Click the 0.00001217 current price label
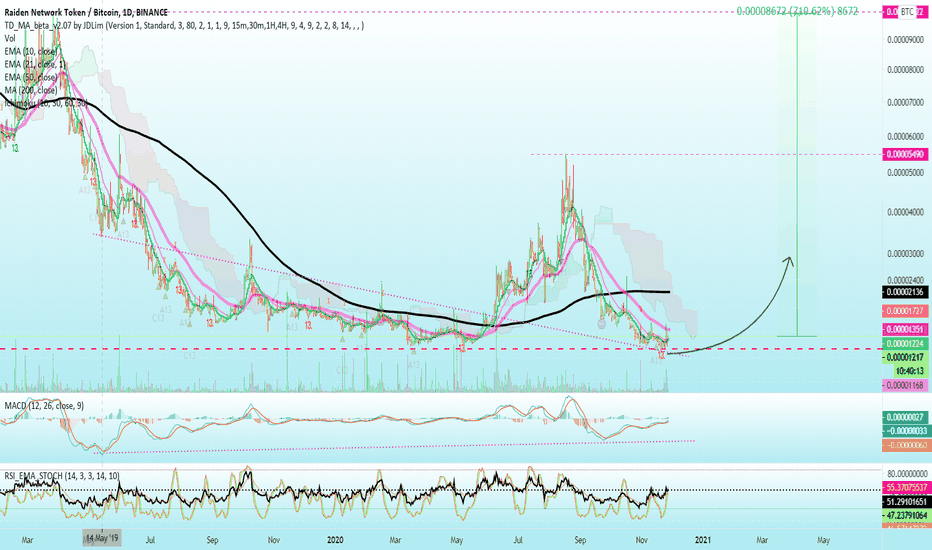The height and width of the screenshot is (550, 932). click(906, 357)
